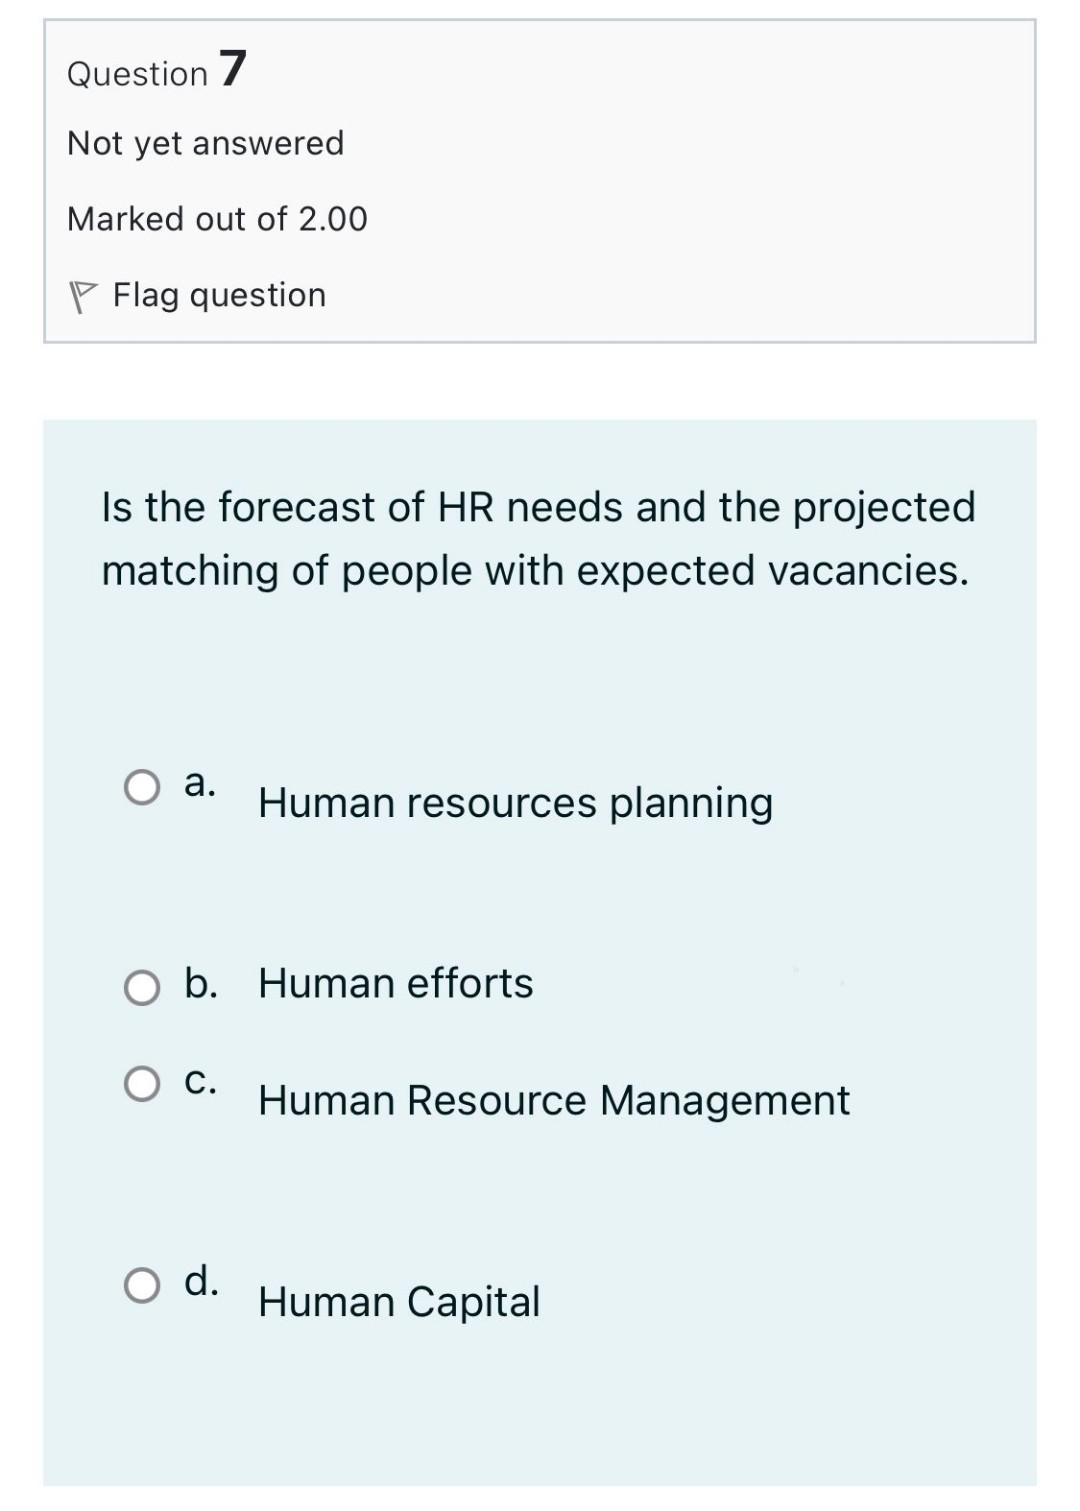This screenshot has height=1511, width=1080.
Task: Click the Human Resource Management answer text
Action: [553, 1101]
